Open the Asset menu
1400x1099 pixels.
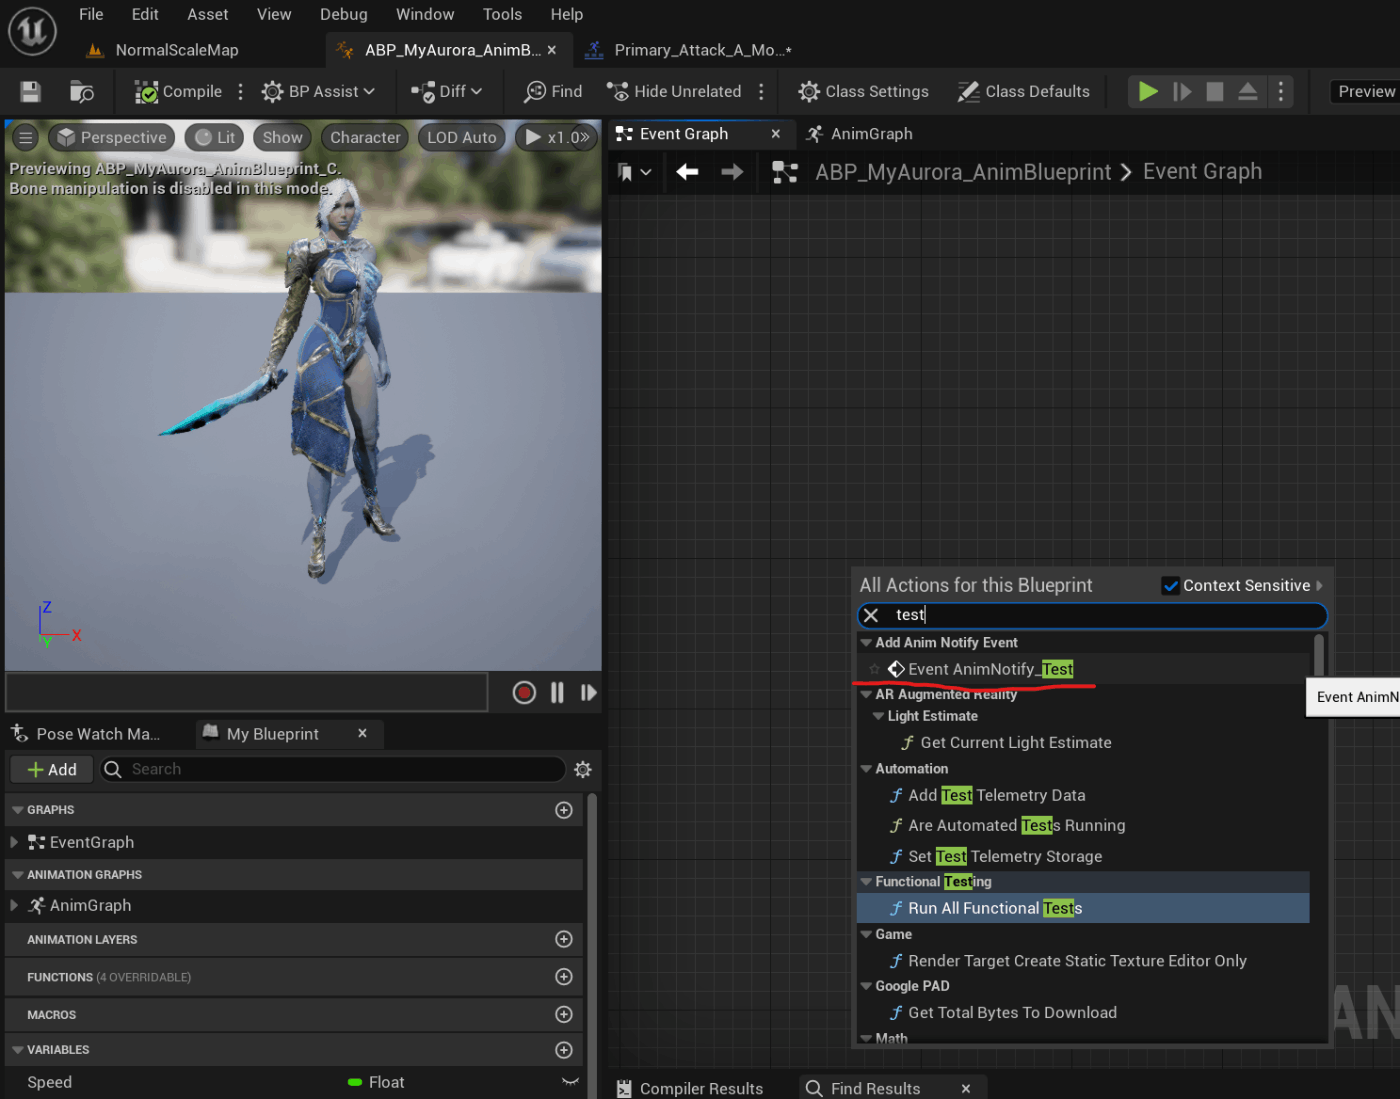click(x=207, y=14)
